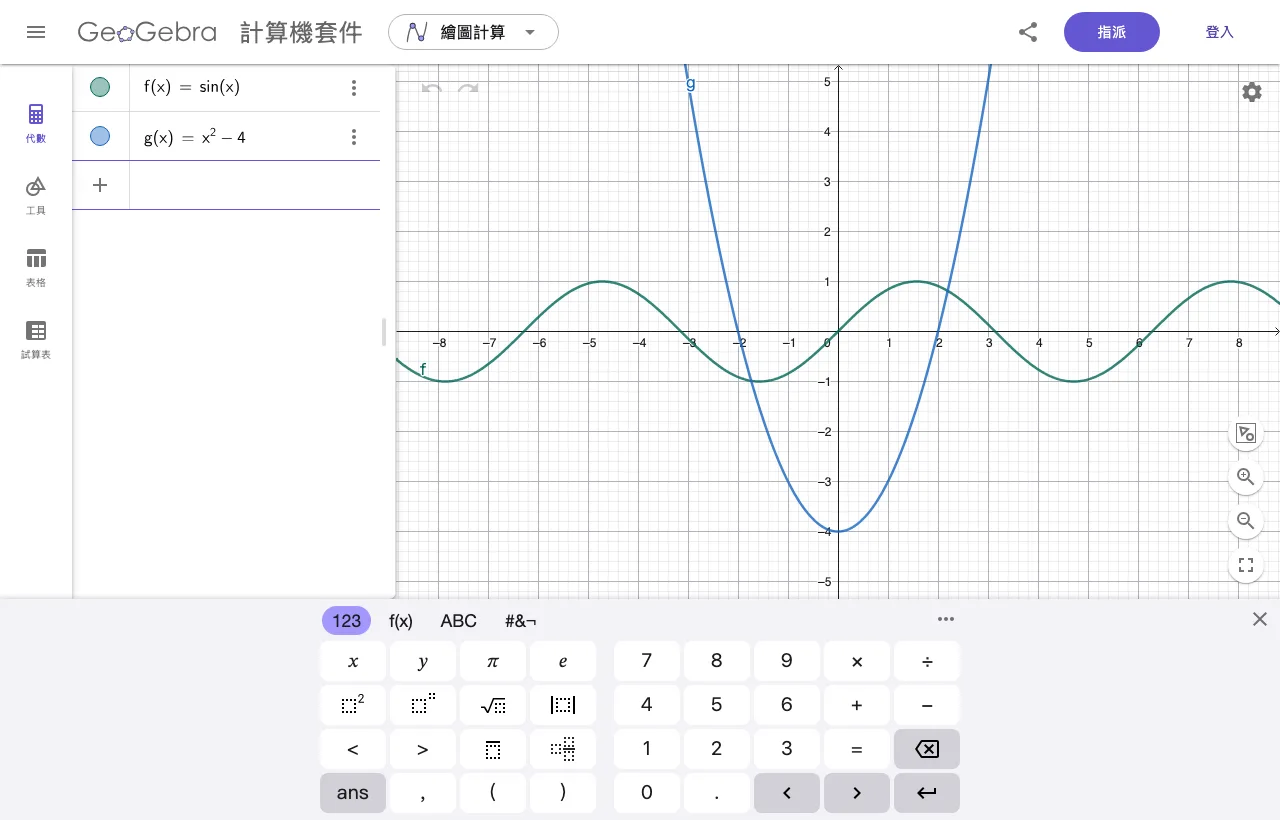Open the Table (表格) sidebar panel
Viewport: 1280px width, 820px height.
[36, 267]
